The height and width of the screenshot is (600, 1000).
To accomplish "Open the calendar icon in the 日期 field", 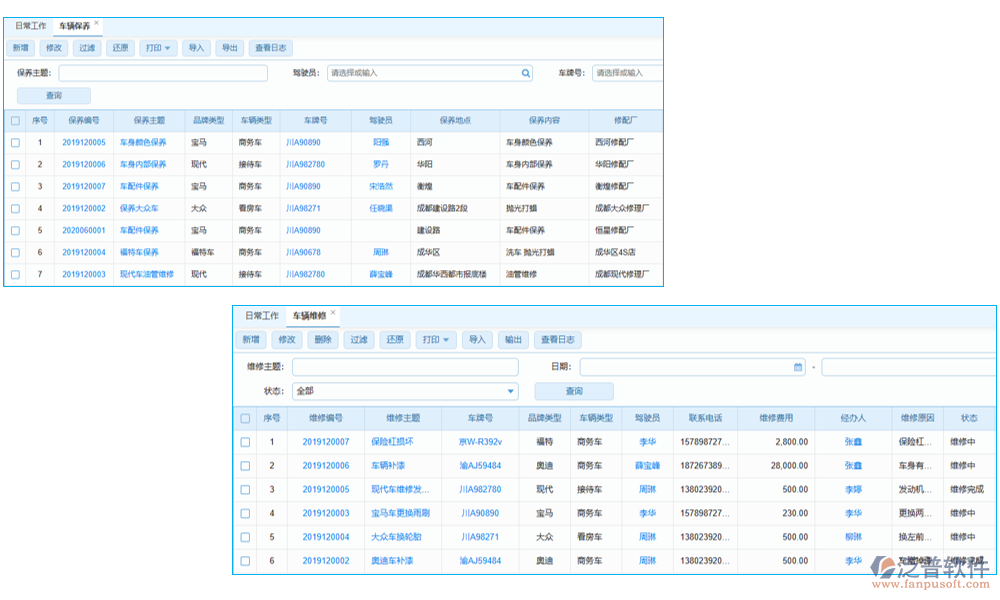I will click(798, 367).
